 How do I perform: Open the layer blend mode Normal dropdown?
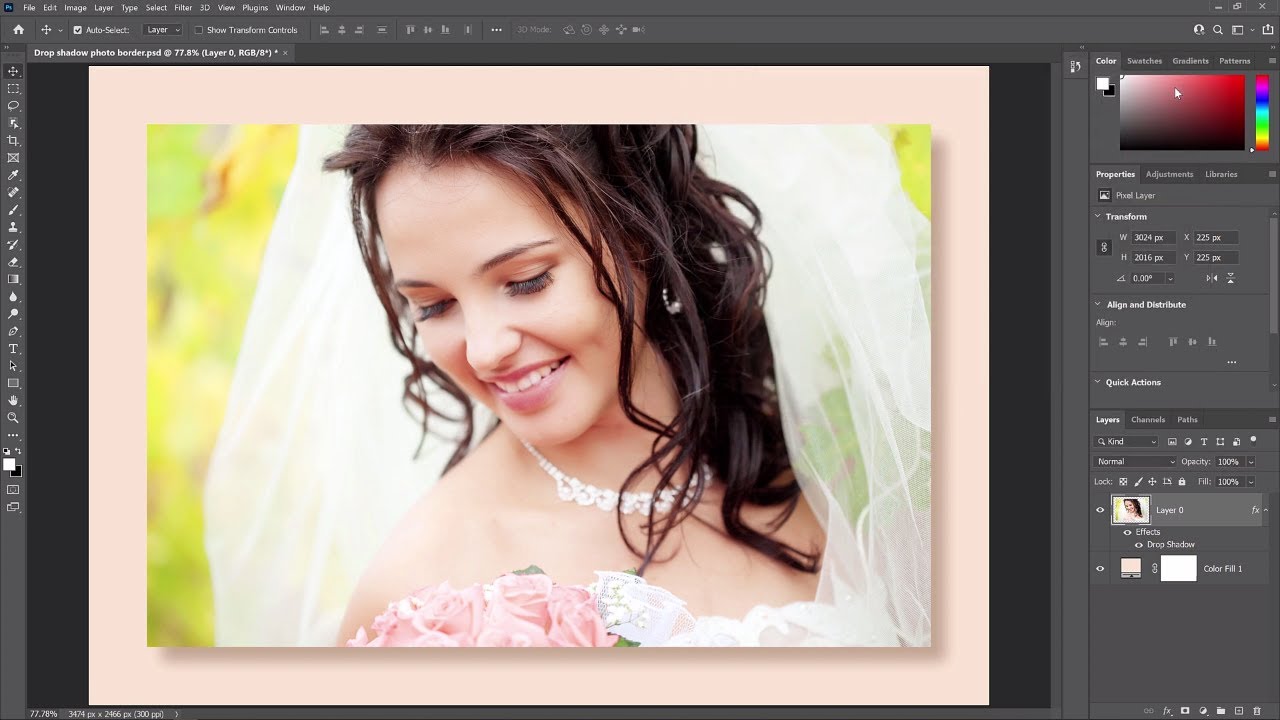(x=1136, y=462)
